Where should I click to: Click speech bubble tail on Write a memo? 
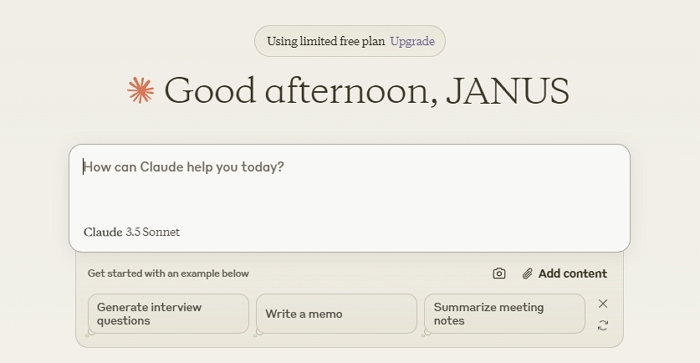[258, 333]
